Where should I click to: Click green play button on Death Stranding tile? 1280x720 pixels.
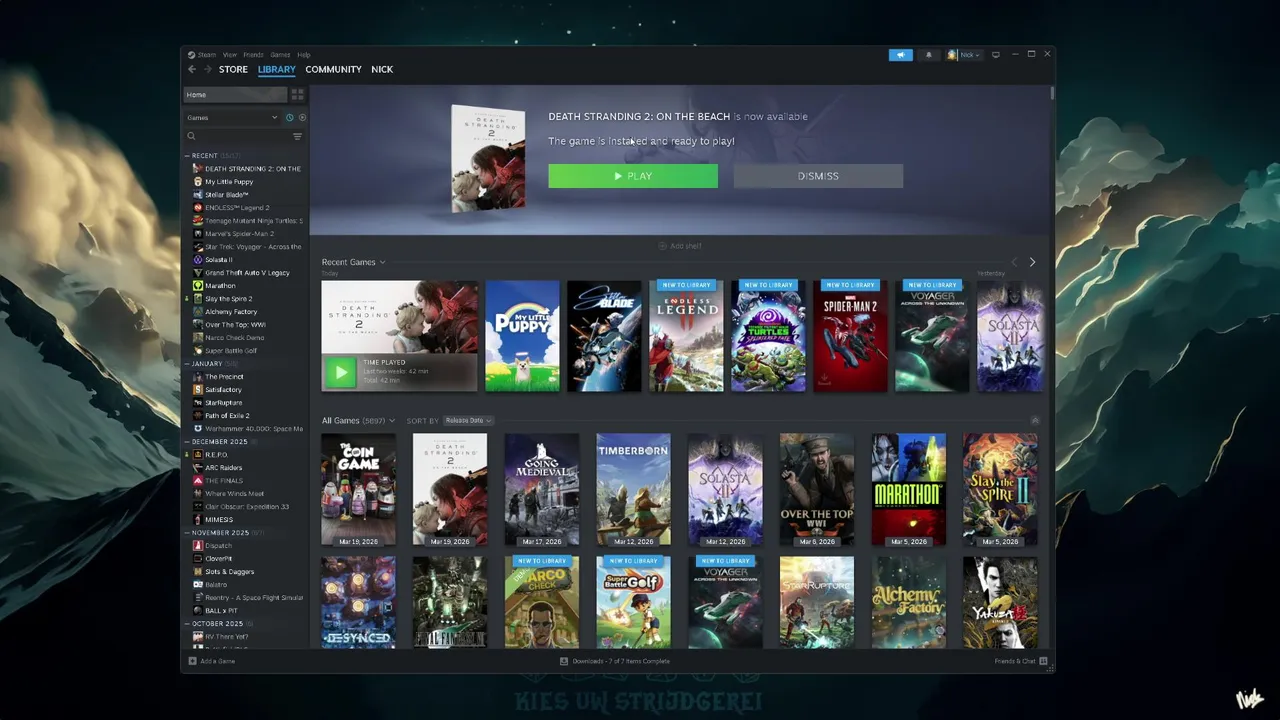click(x=340, y=372)
